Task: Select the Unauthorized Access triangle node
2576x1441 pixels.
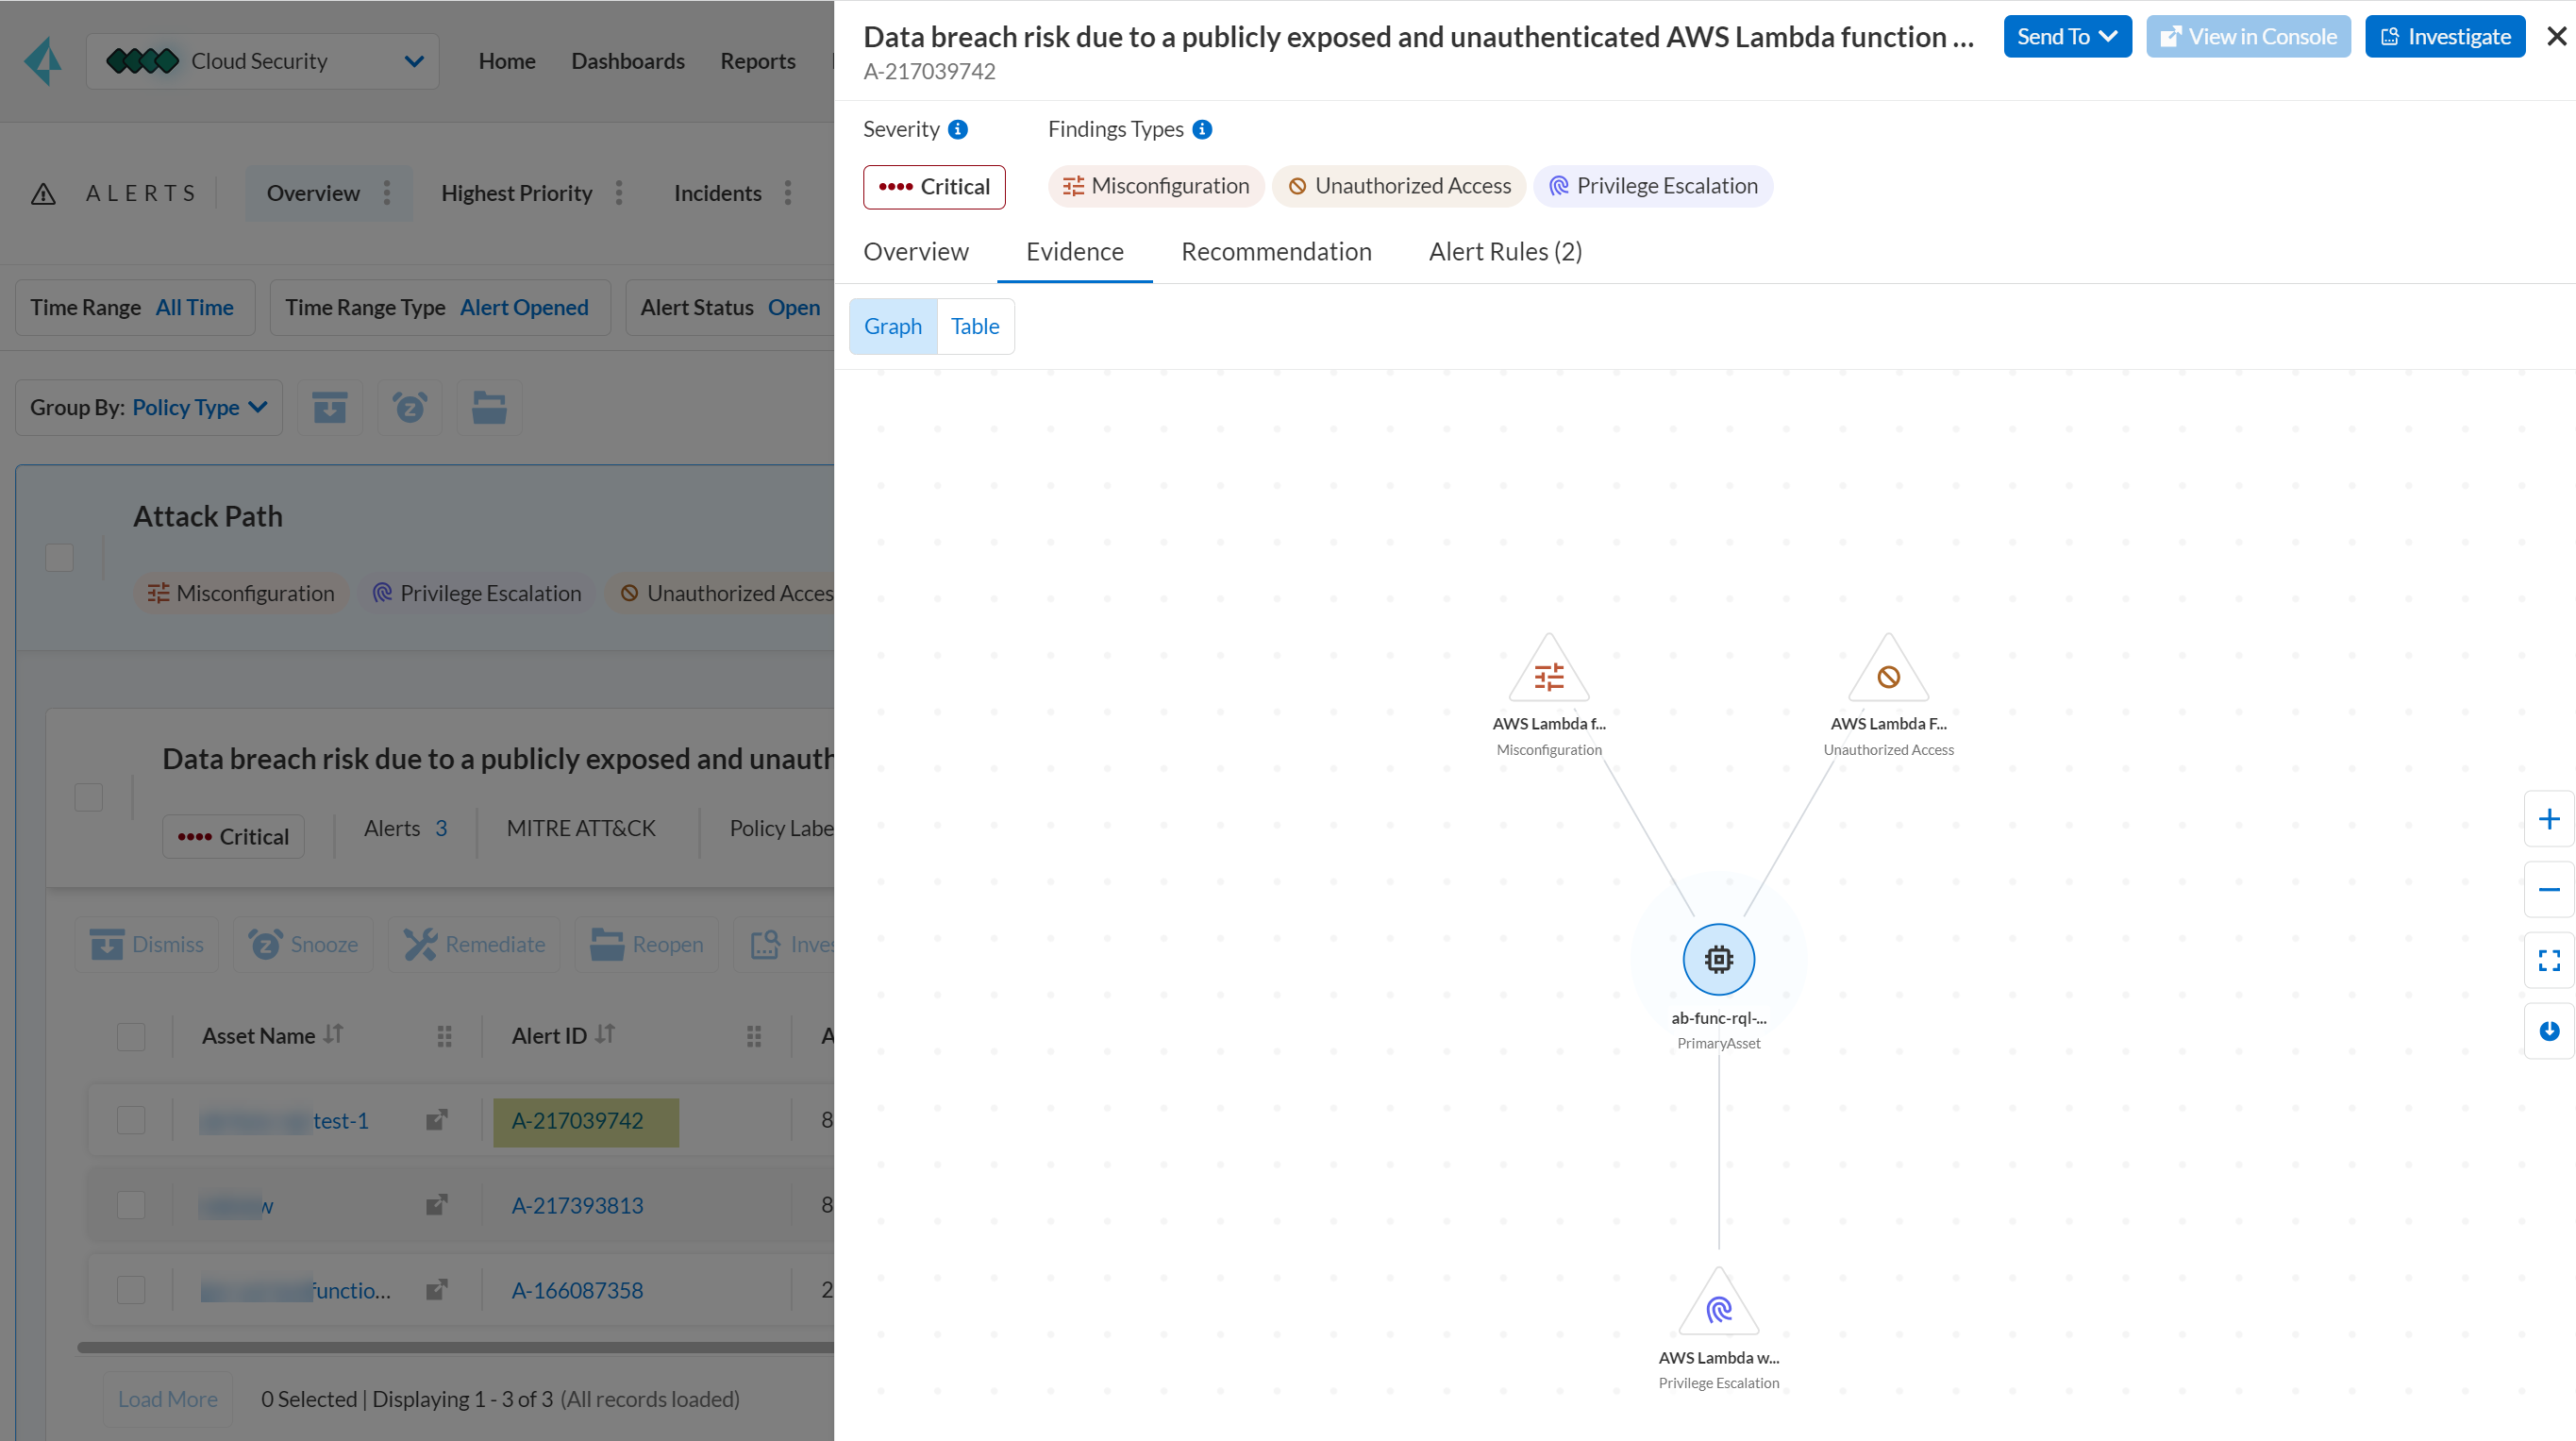Action: point(1888,670)
